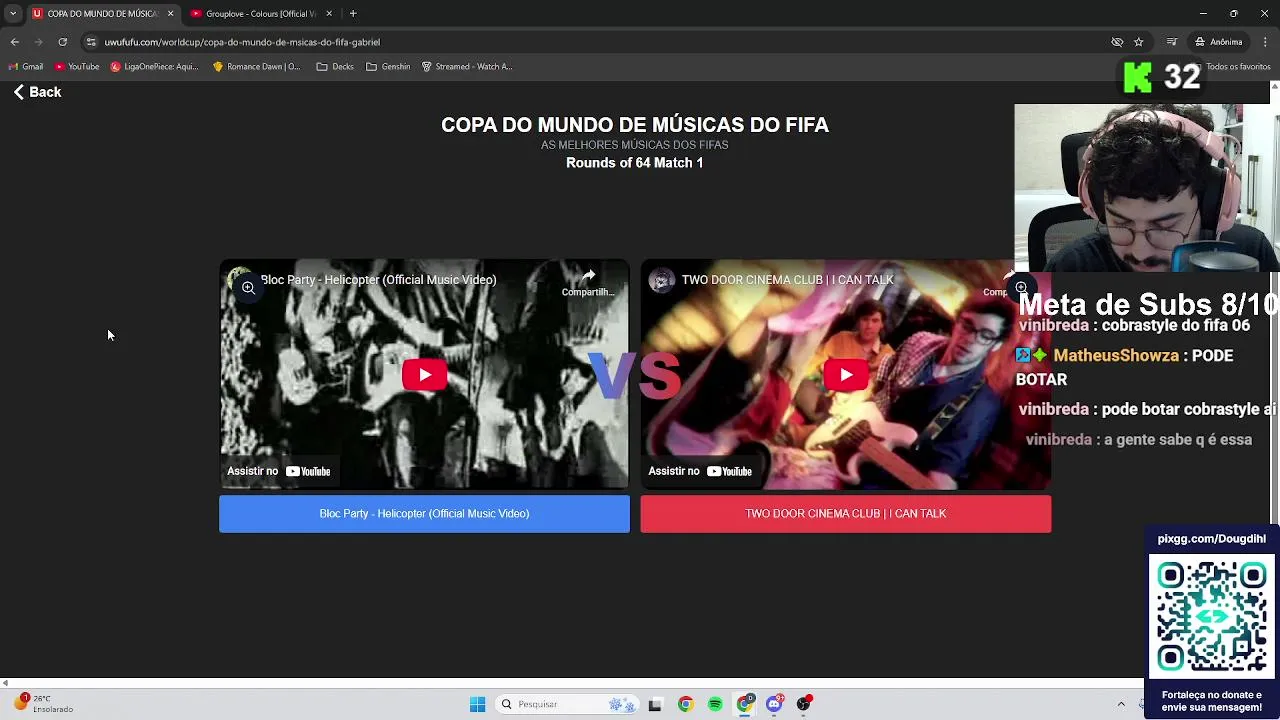
Task: Click the Bloc Party video title text
Action: (x=378, y=280)
